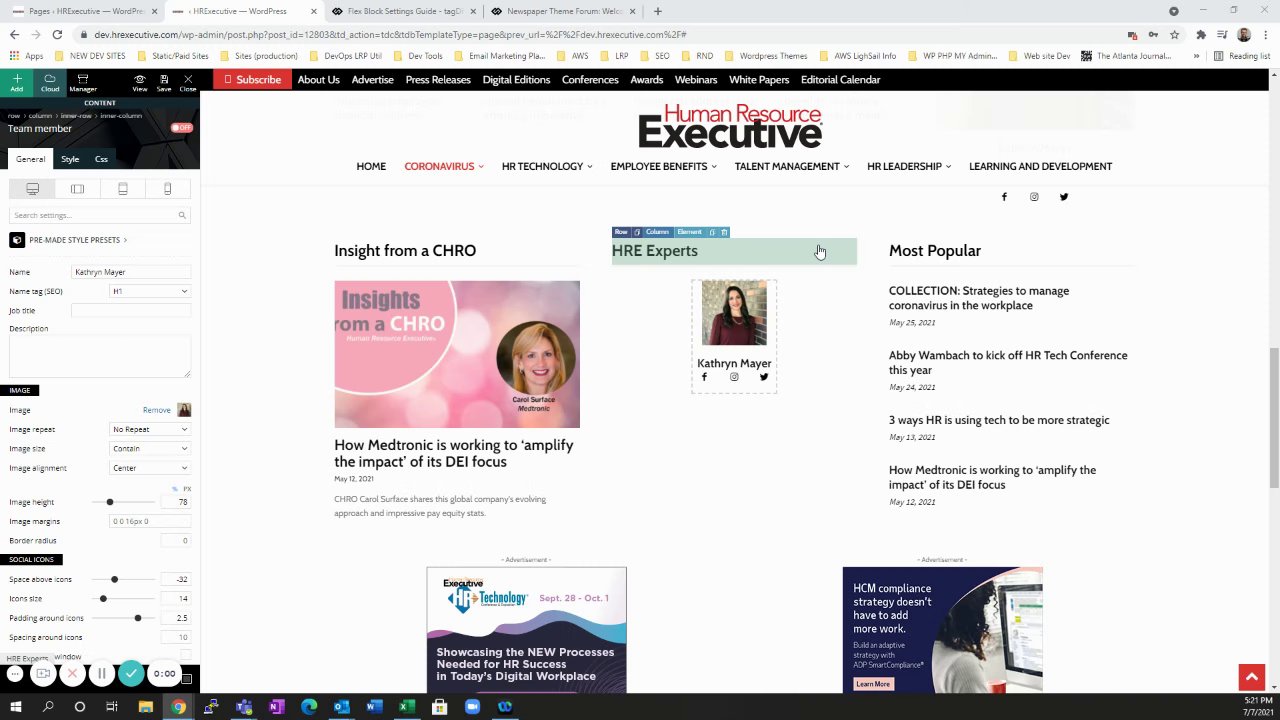Viewport: 1280px width, 720px height.
Task: Click the pre-made style presets cube icon
Action: coord(17,240)
